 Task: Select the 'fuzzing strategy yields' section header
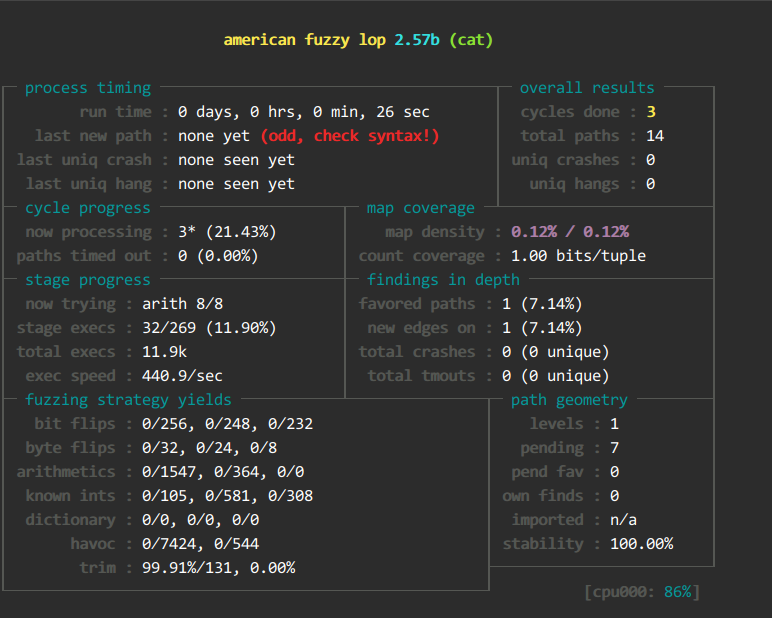128,400
